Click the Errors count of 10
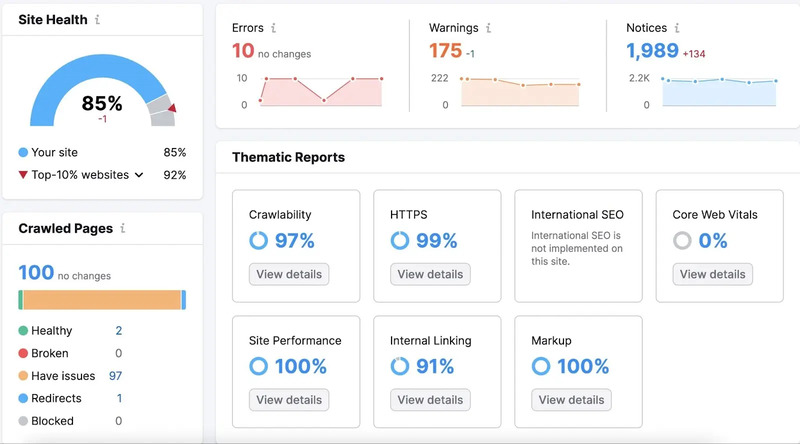 (243, 51)
